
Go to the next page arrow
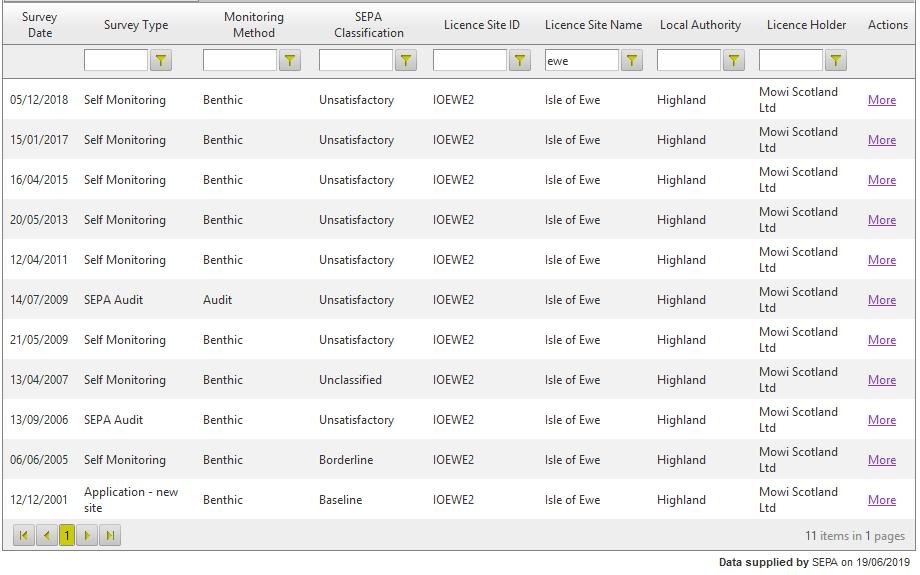[88, 536]
